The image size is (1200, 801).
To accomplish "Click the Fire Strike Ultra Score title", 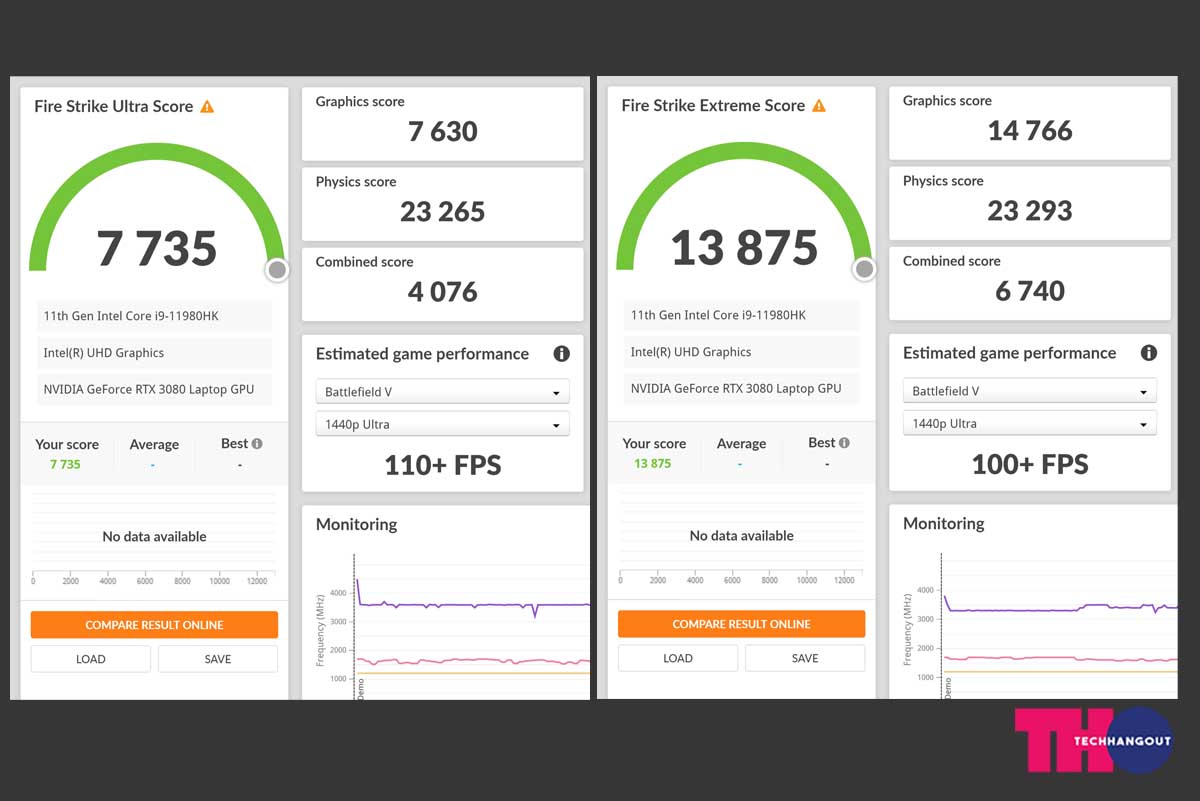I will 114,106.
